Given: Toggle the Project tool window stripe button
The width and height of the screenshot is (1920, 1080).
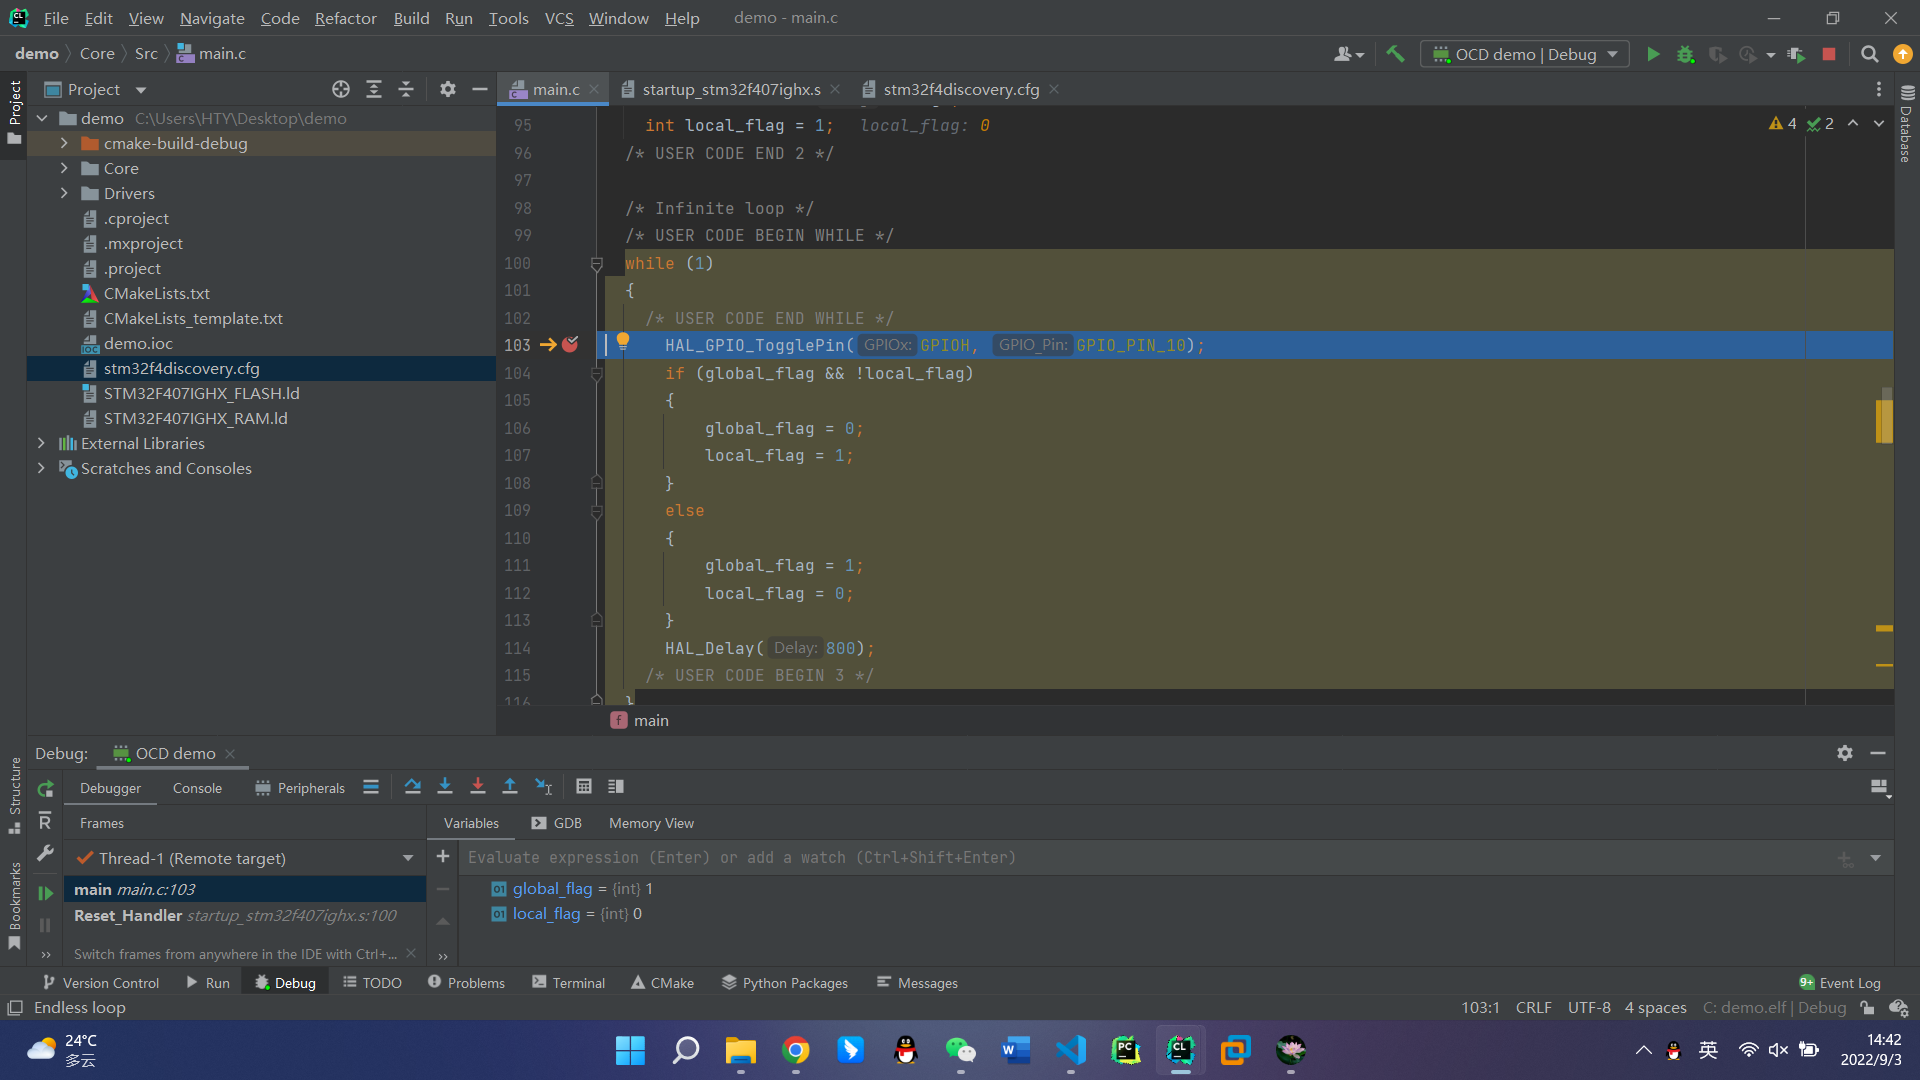Looking at the screenshot, I should coord(14,110).
